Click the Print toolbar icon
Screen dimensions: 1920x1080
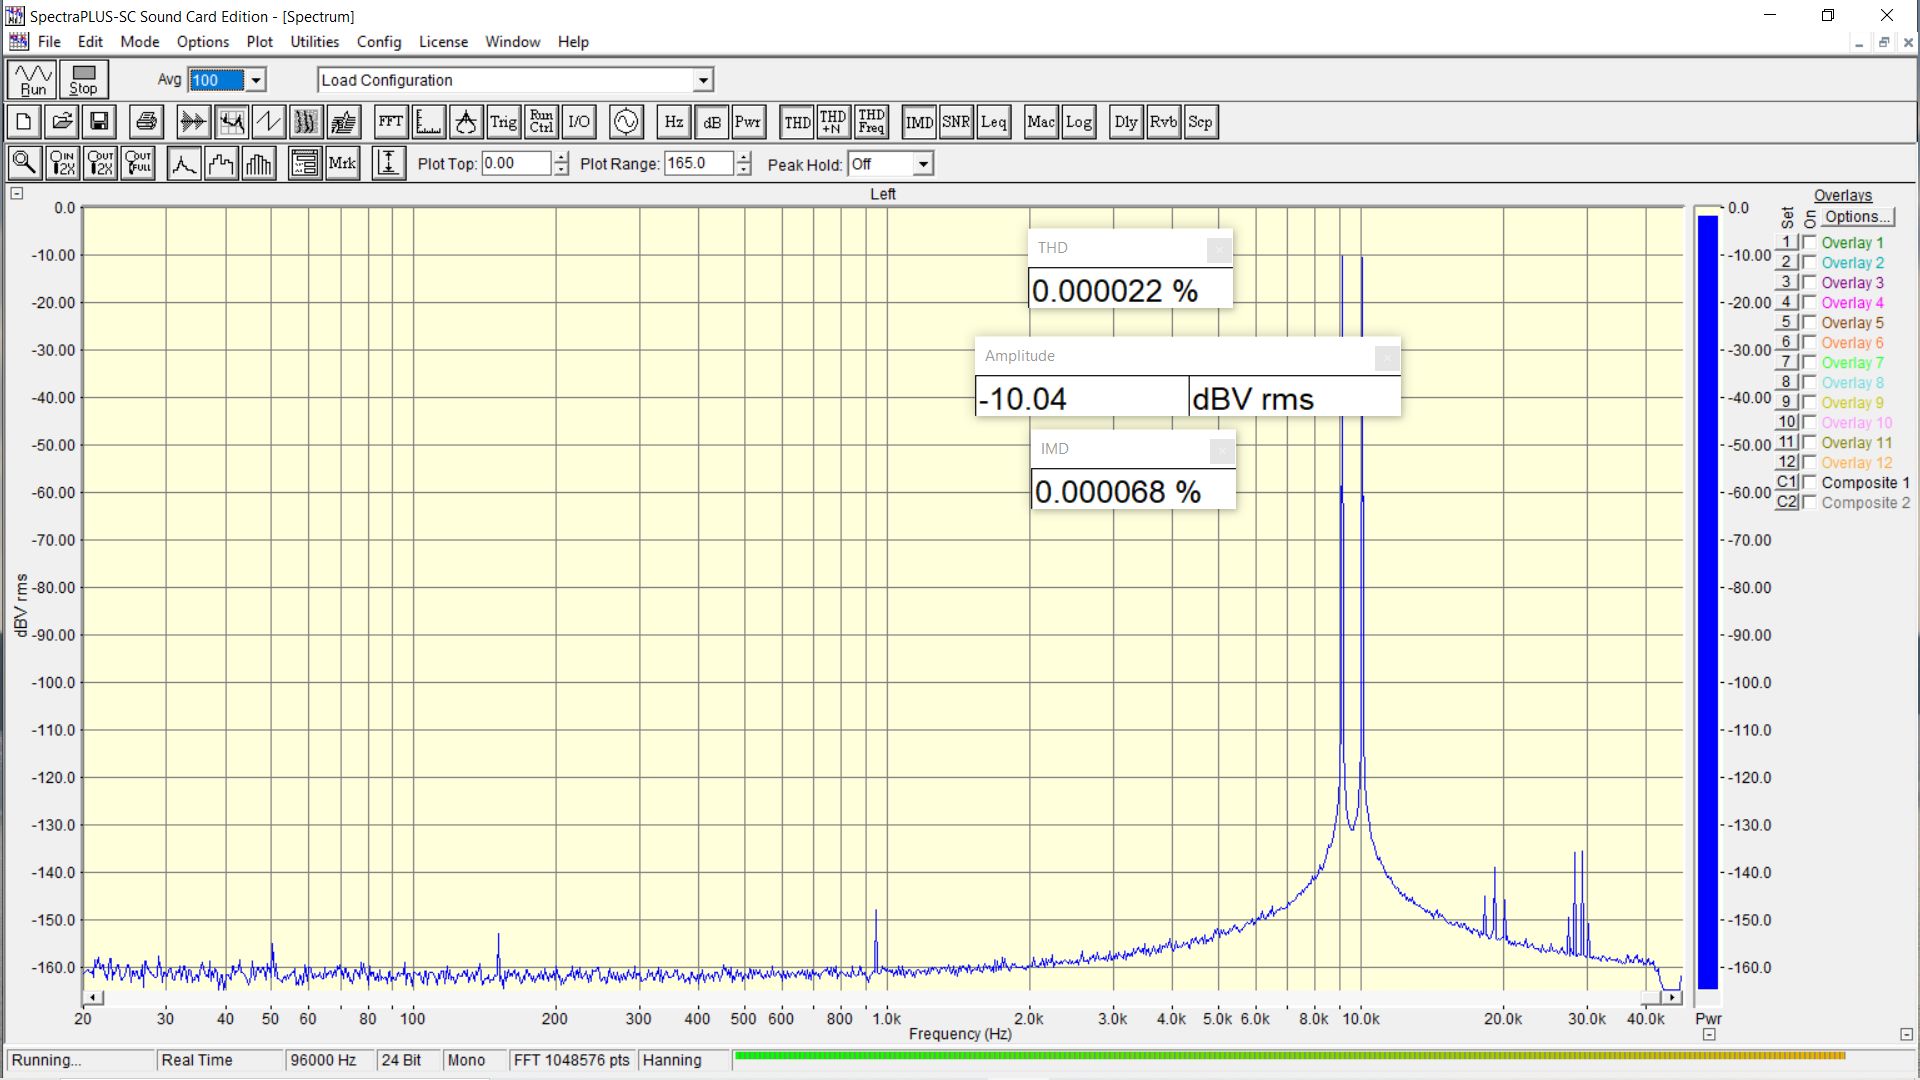[146, 122]
